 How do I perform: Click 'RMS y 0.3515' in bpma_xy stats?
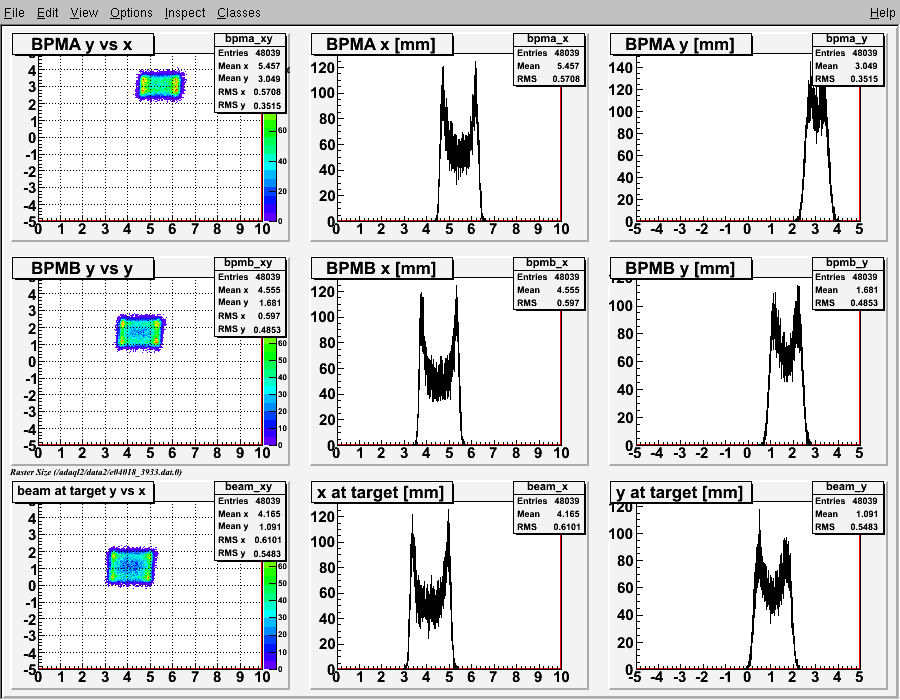click(x=249, y=106)
